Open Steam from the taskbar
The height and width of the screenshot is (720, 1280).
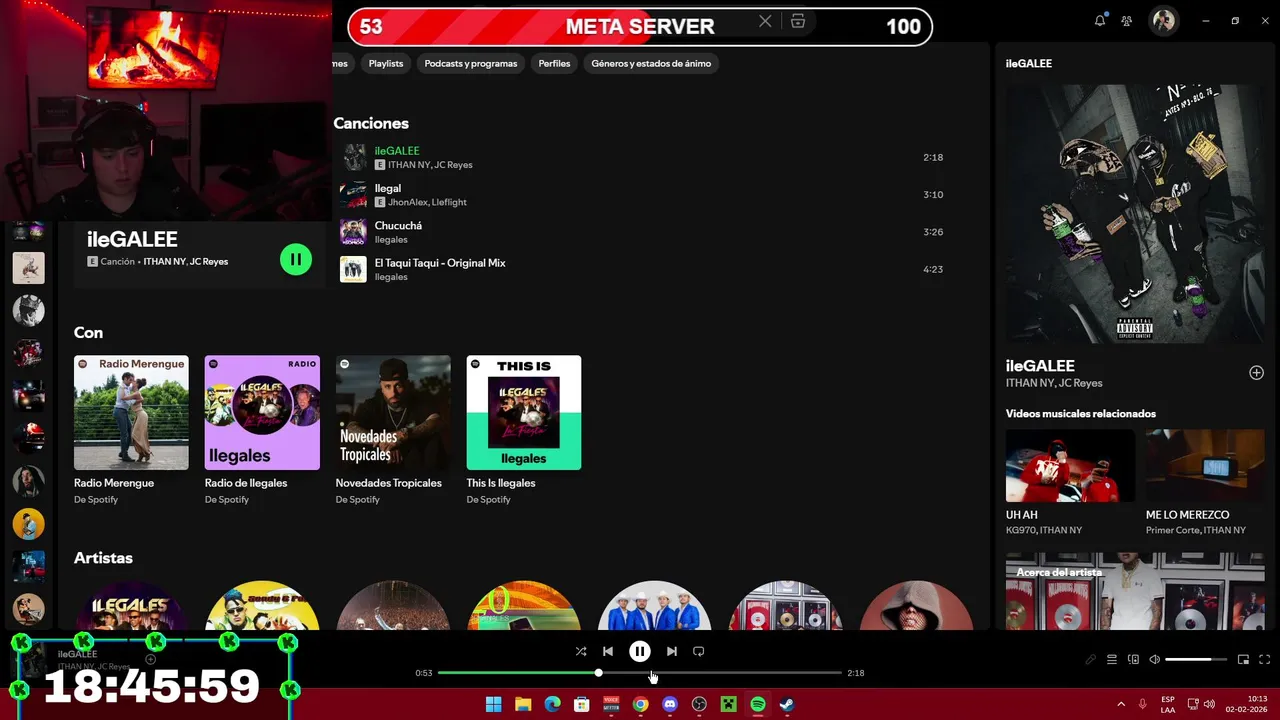tap(787, 704)
